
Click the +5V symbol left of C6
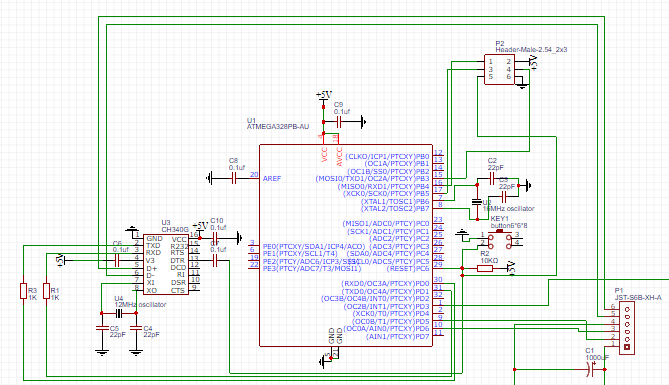pos(60,260)
